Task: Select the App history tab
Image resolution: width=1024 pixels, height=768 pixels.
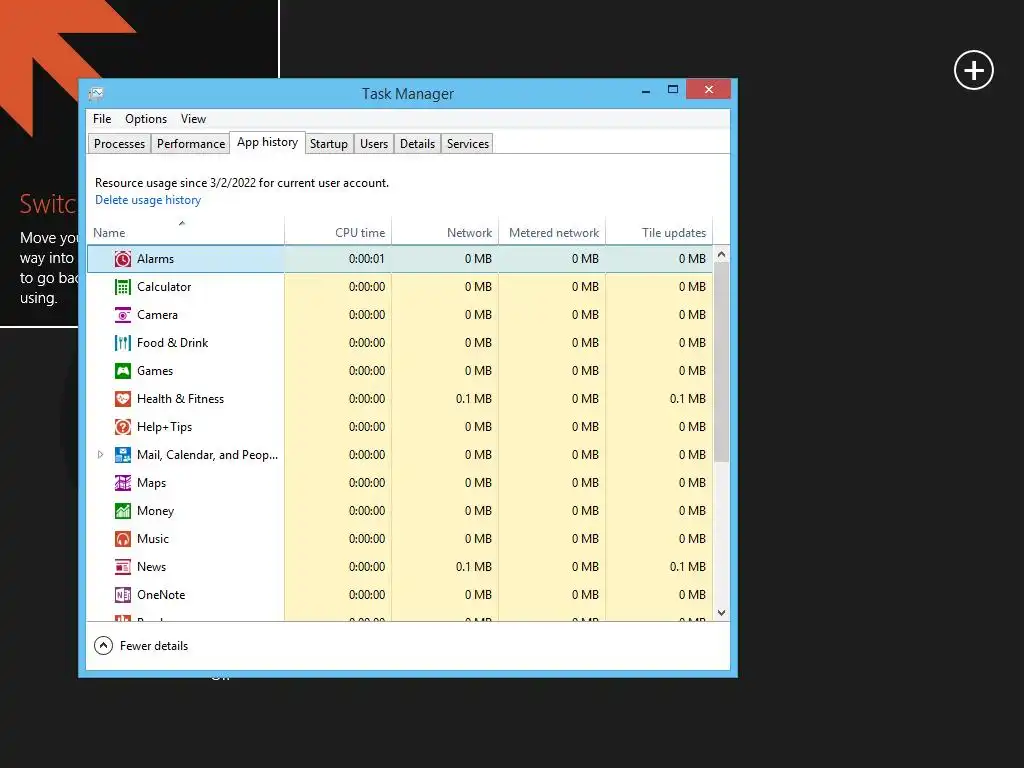Action: pos(267,142)
